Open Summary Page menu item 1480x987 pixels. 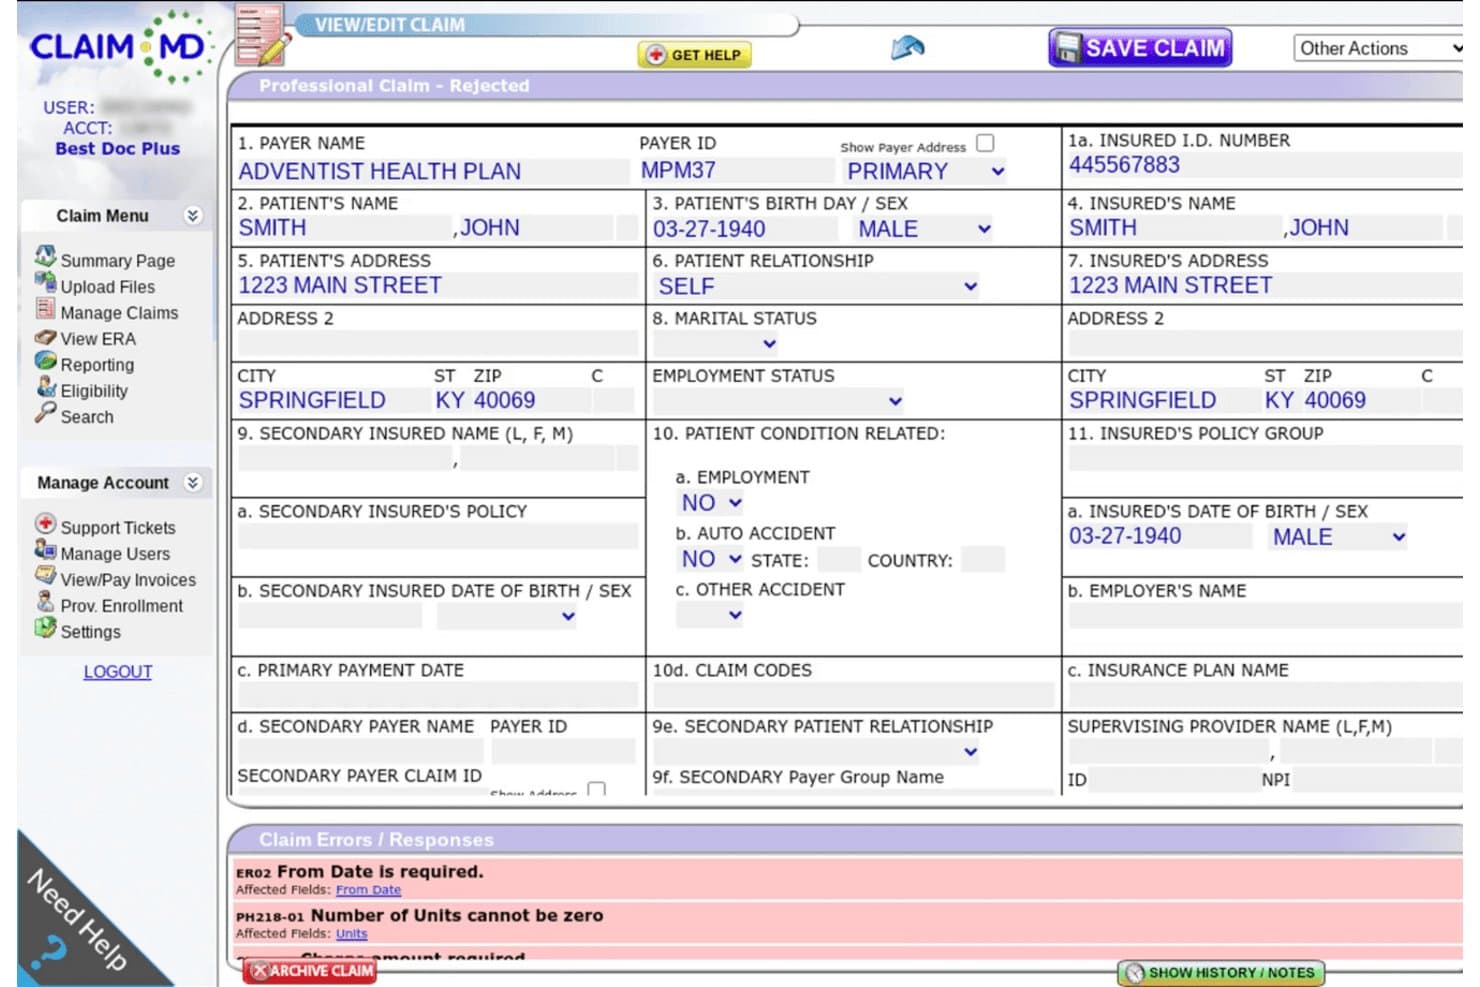click(x=117, y=260)
